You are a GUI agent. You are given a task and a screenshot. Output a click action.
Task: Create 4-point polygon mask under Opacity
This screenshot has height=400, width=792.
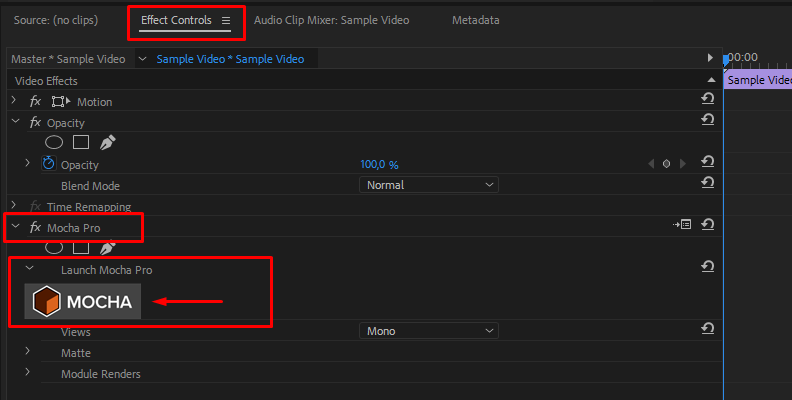coord(81,142)
